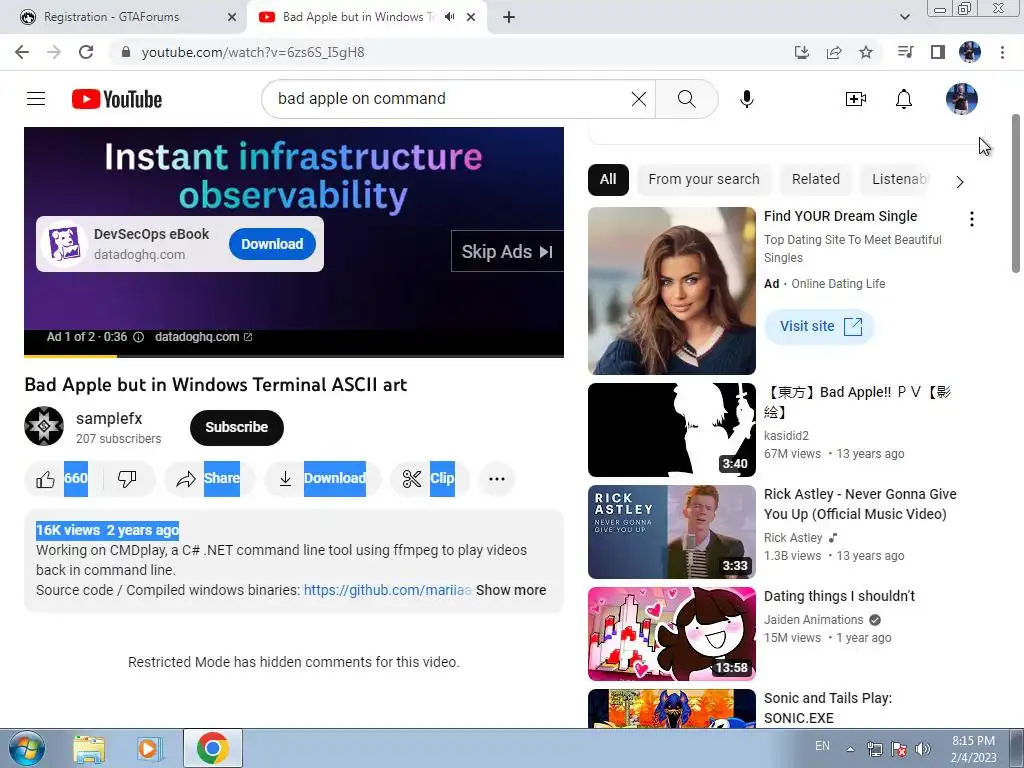
Task: Open Windows Explorer from the taskbar
Action: point(89,748)
